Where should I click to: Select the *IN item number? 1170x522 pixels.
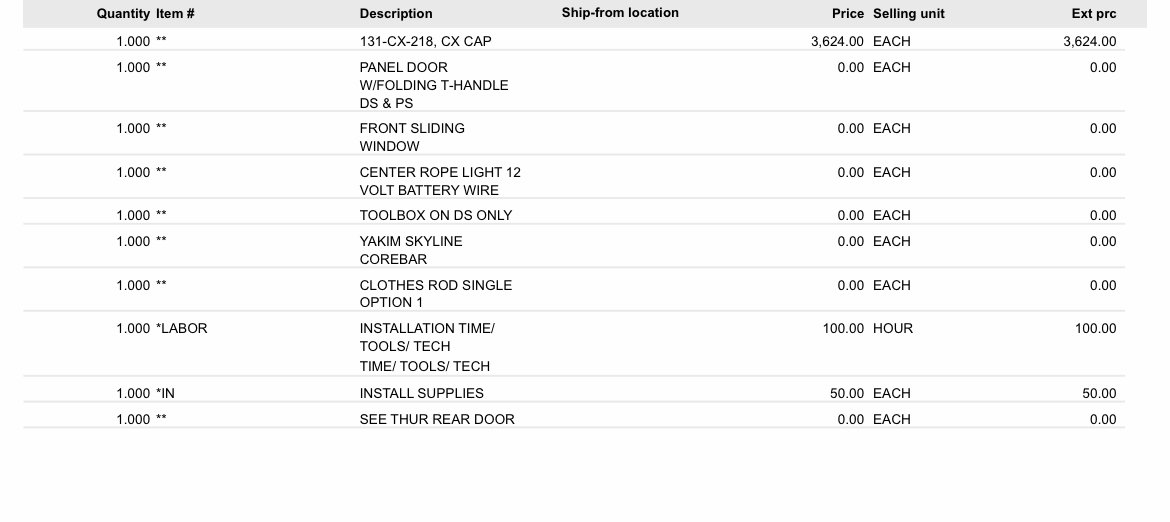[166, 394]
